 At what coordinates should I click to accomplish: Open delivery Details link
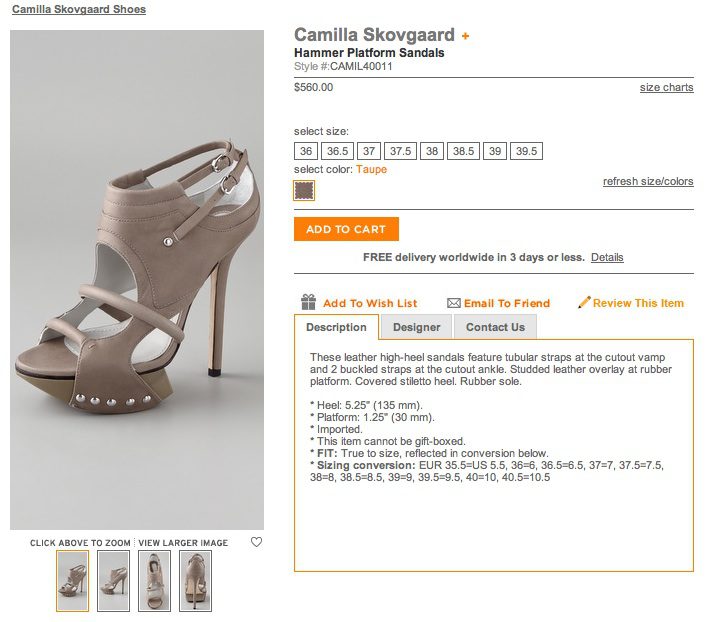[x=607, y=258]
